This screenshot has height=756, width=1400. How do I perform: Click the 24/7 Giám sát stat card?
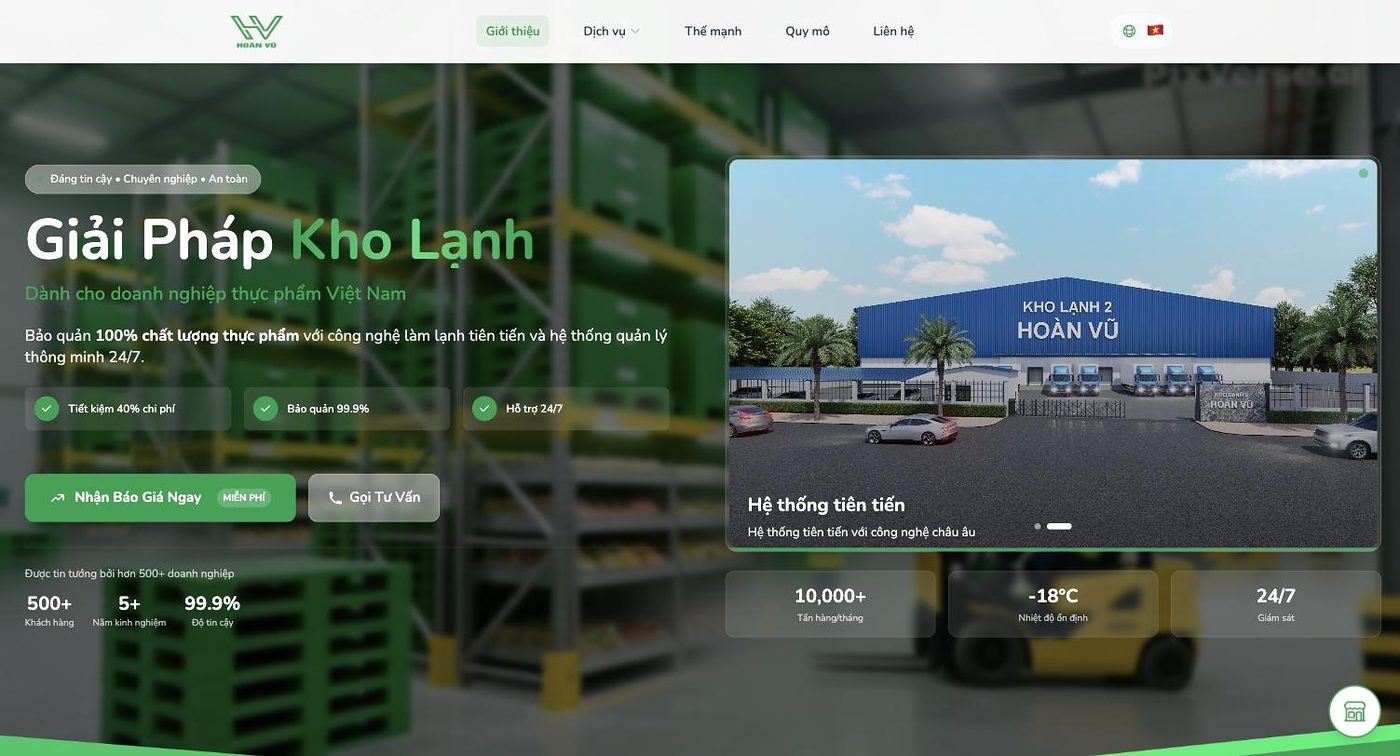(x=1276, y=604)
